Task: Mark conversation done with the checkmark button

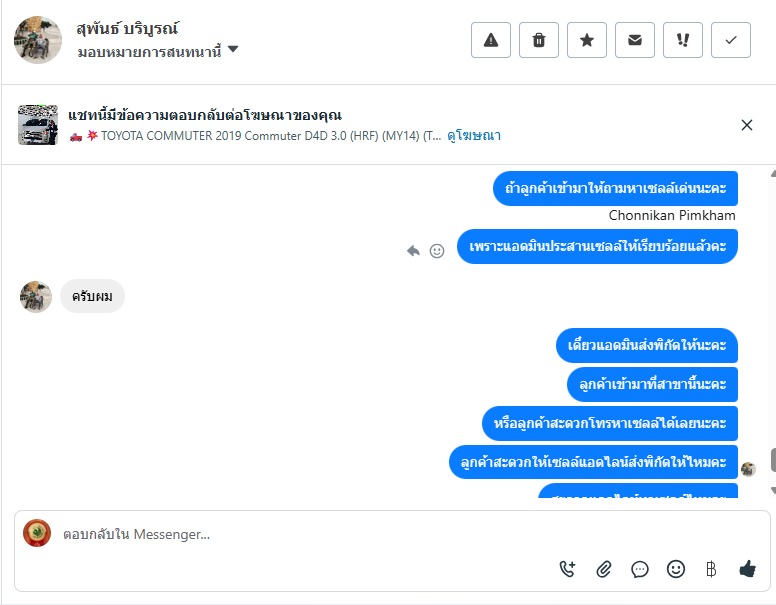Action: [730, 40]
